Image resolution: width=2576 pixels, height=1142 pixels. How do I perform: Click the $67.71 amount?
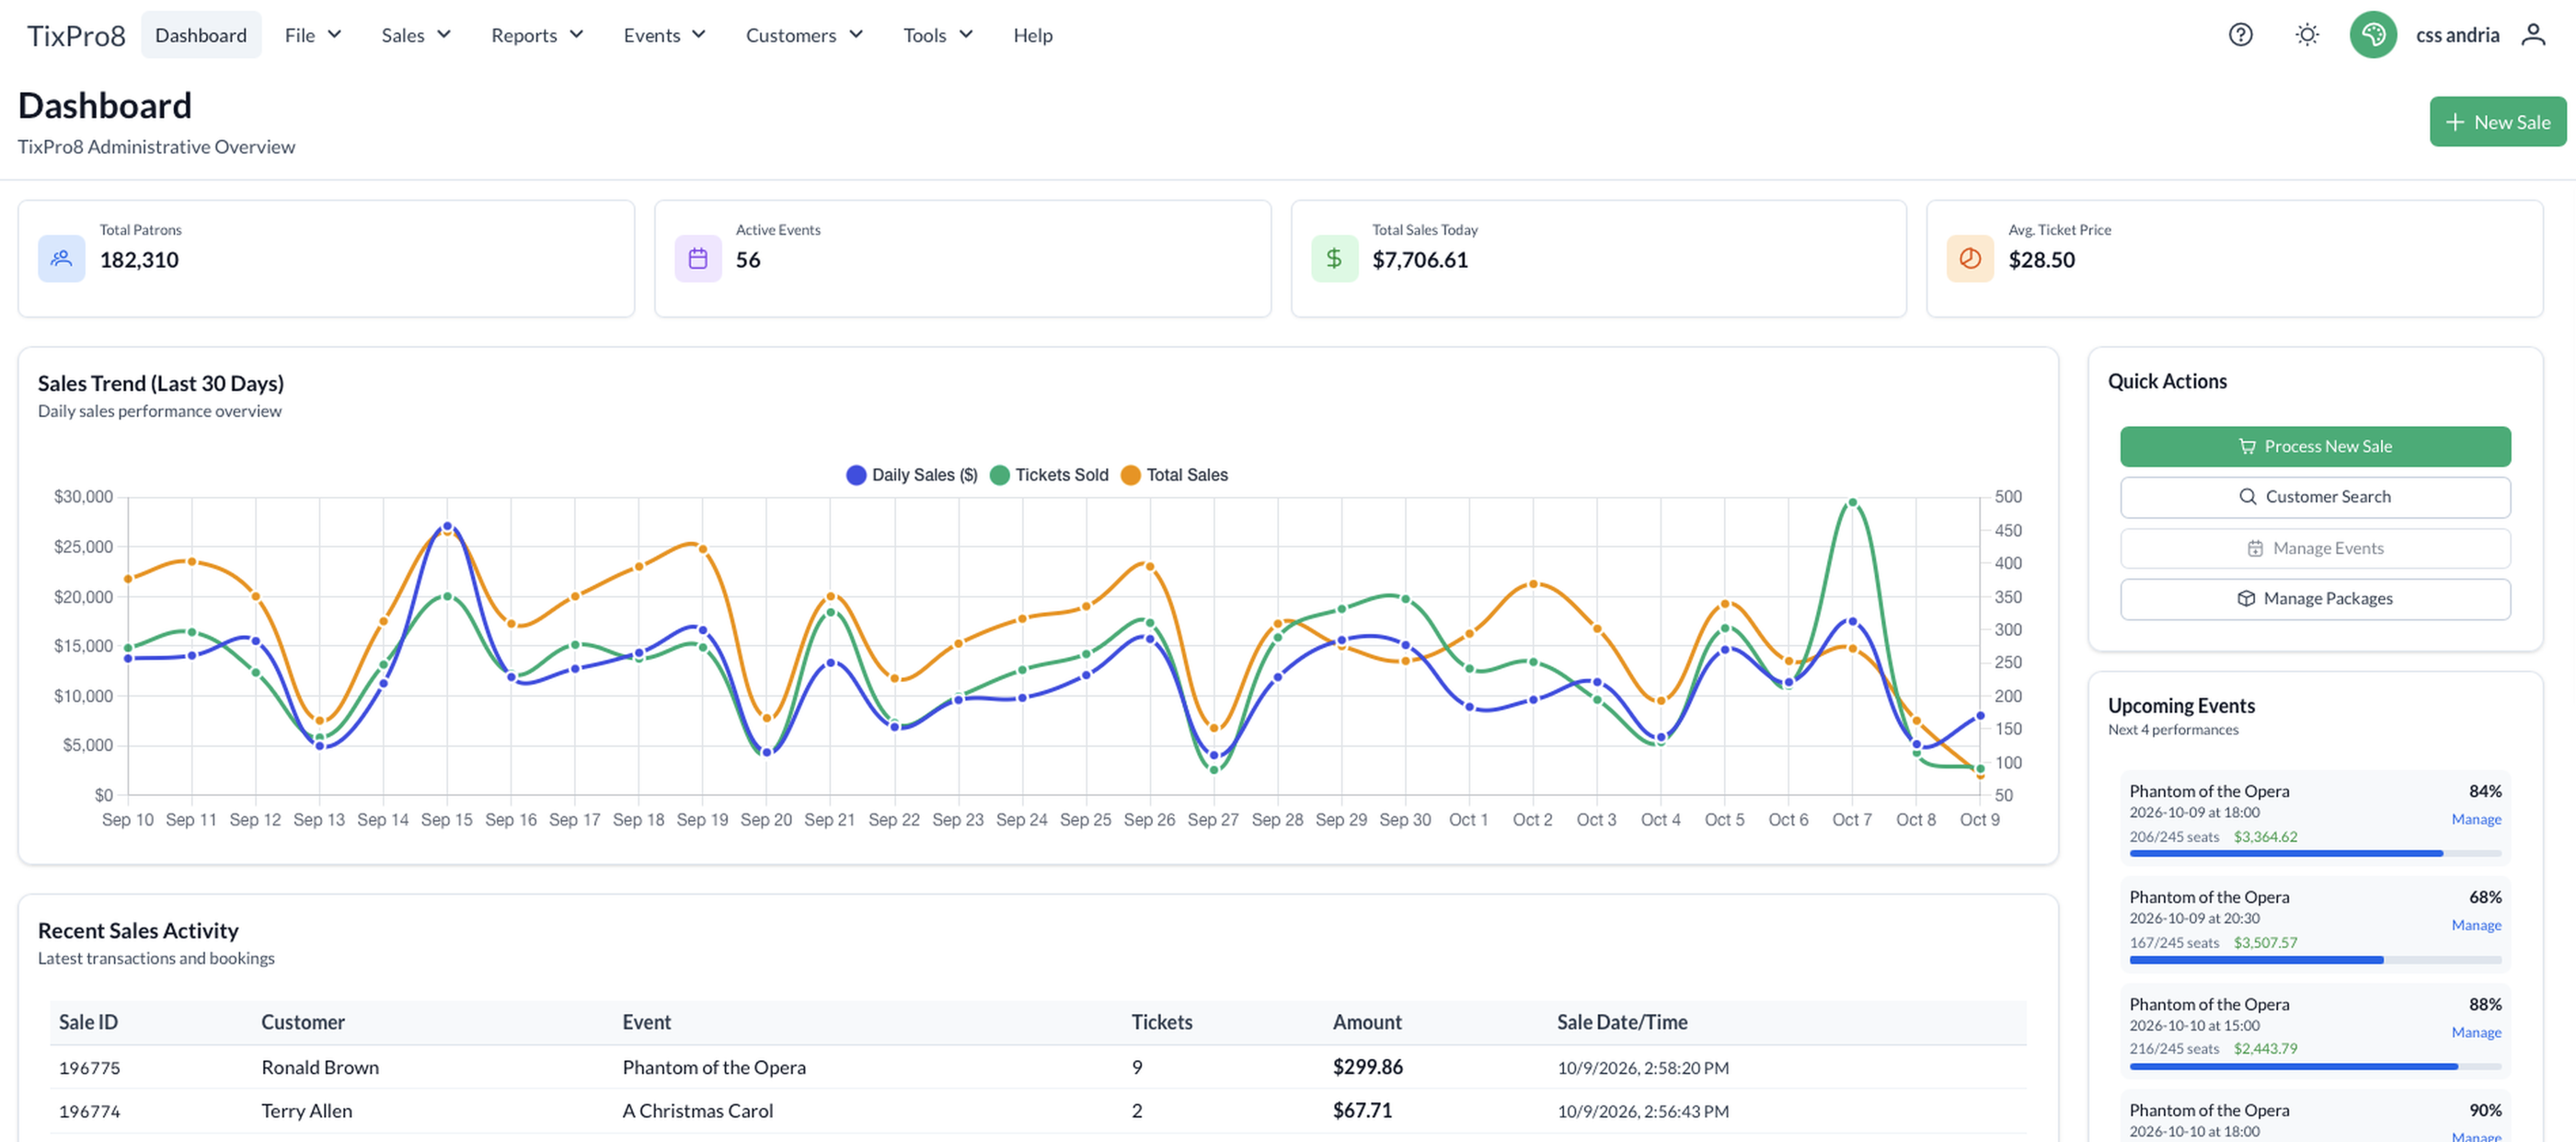[1361, 1111]
